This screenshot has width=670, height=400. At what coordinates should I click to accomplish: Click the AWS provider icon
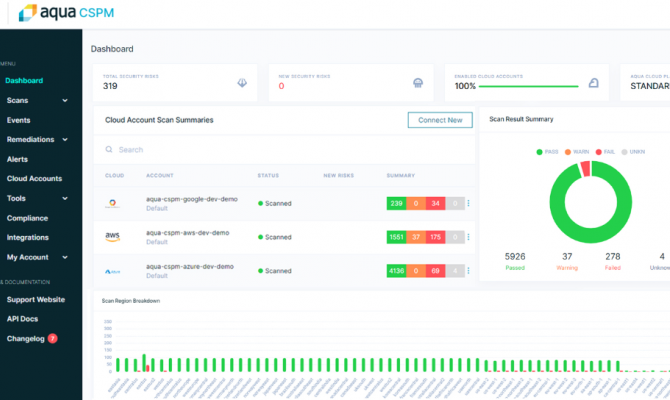(112, 237)
